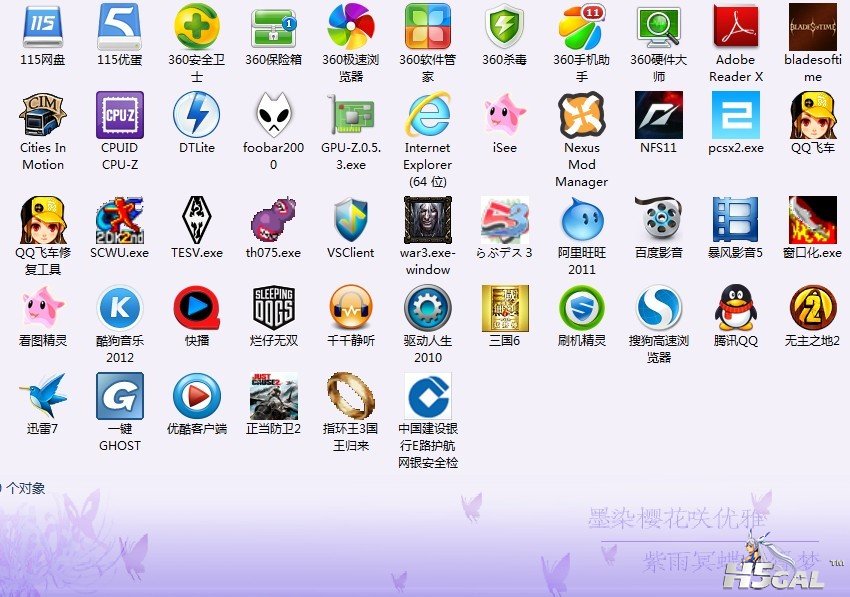Click QQ飞车修复工具 icon
The height and width of the screenshot is (597, 850).
(x=43, y=220)
